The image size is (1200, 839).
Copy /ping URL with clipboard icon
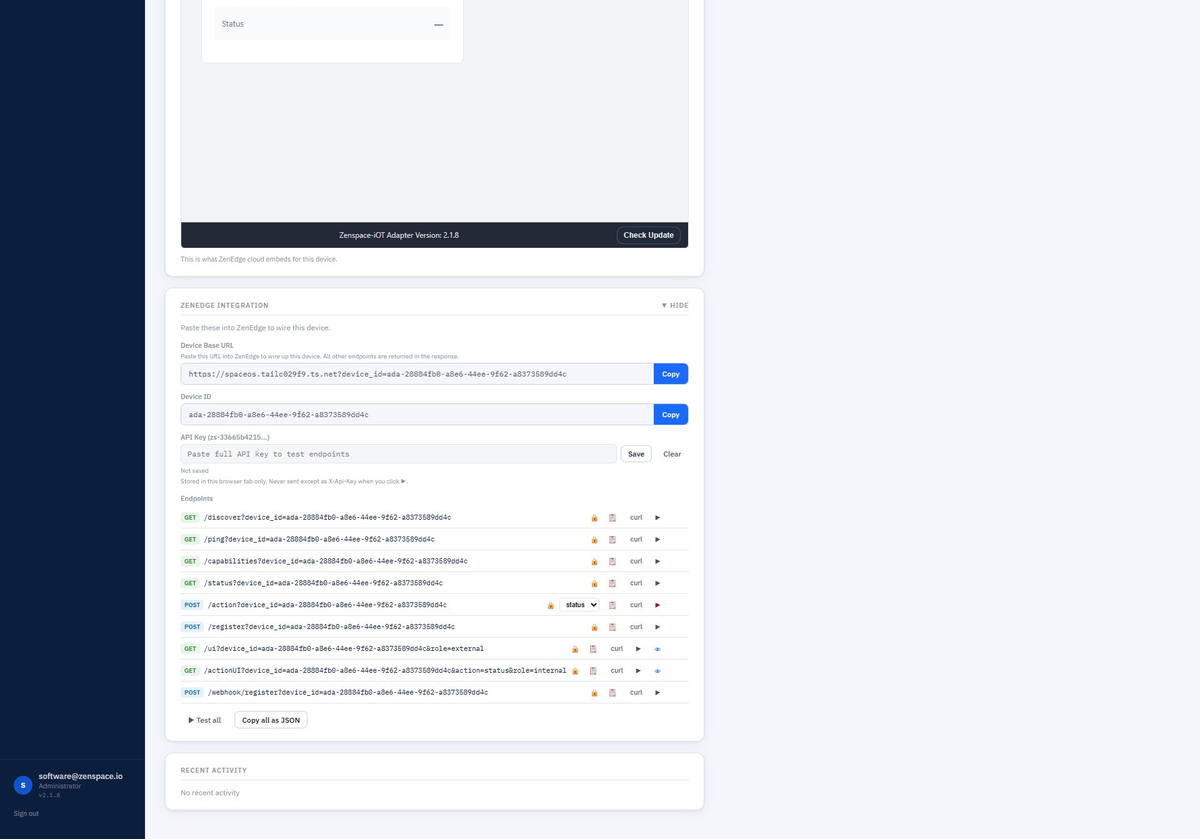612,540
